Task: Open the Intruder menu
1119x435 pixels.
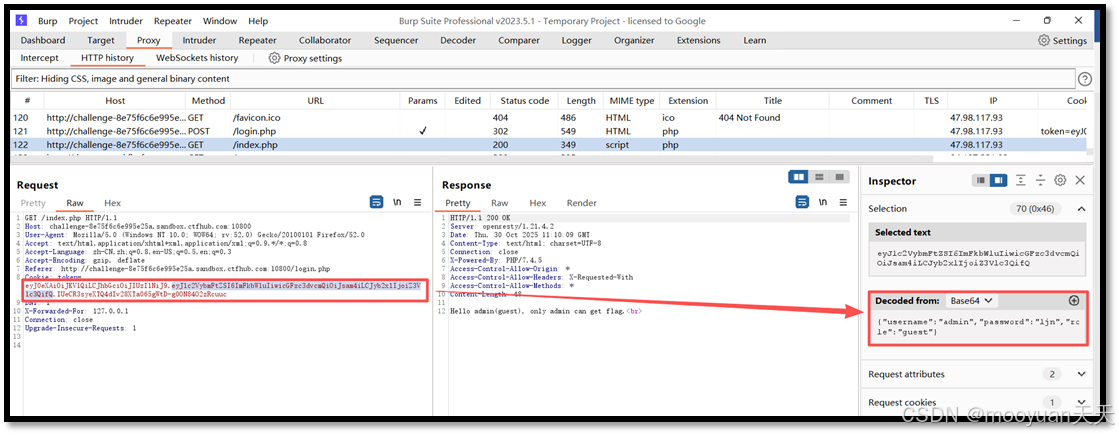Action: 126,21
